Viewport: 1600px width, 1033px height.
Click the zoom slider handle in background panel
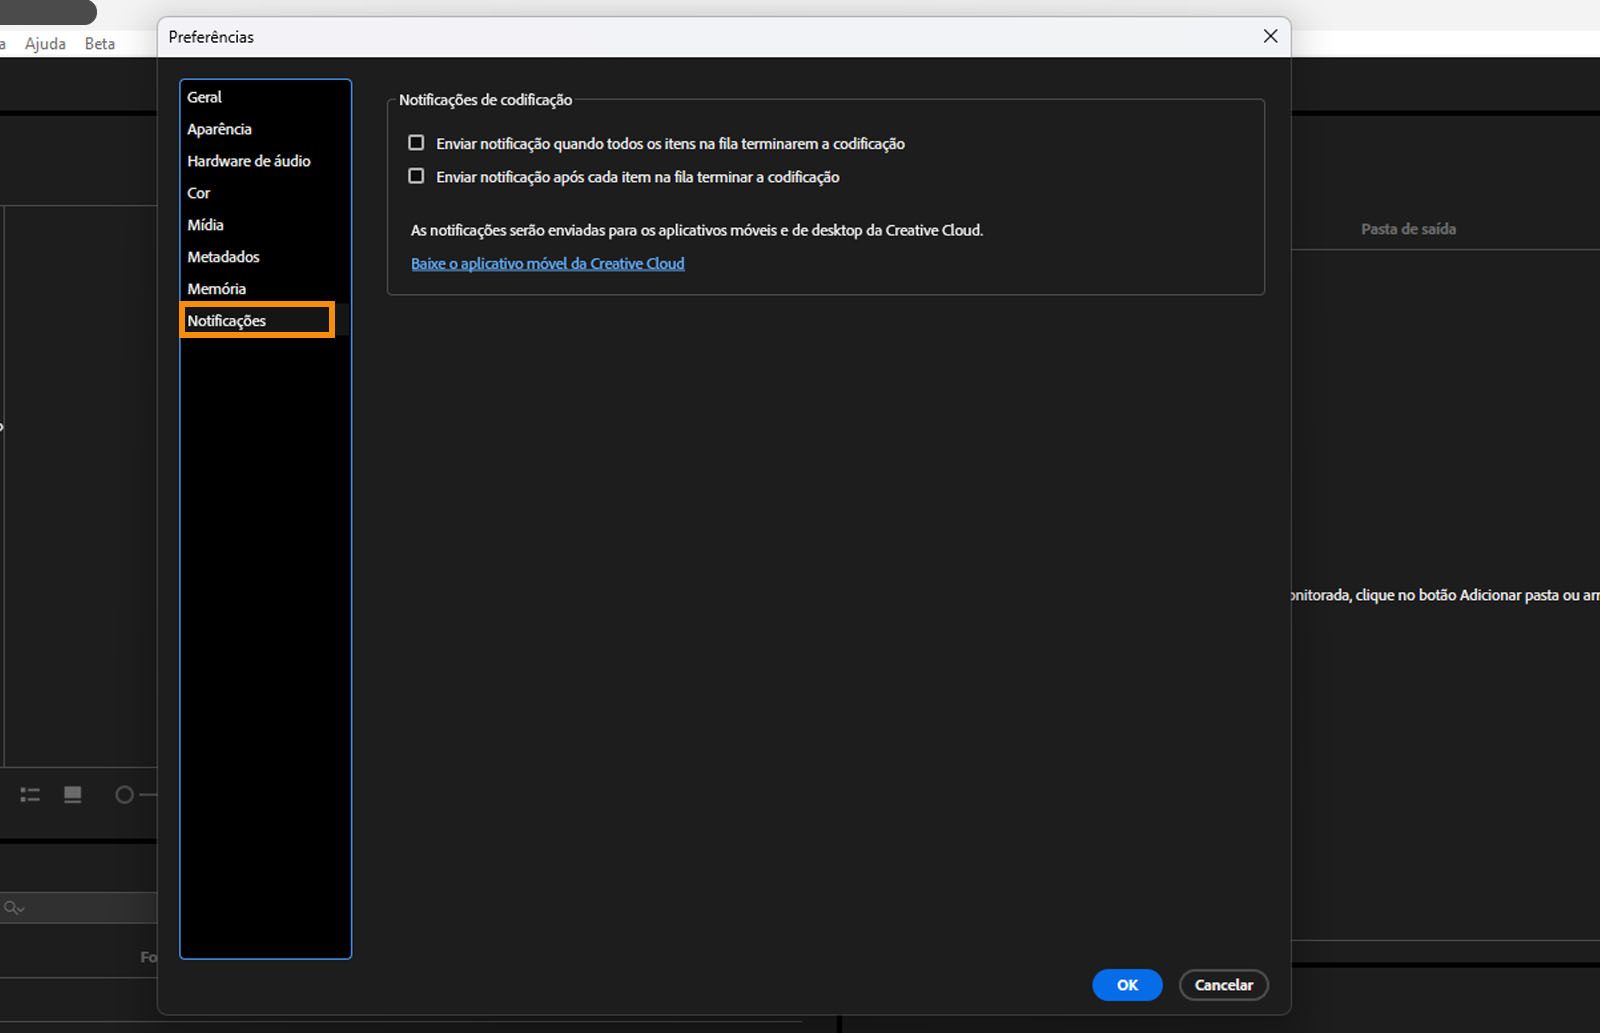[124, 795]
